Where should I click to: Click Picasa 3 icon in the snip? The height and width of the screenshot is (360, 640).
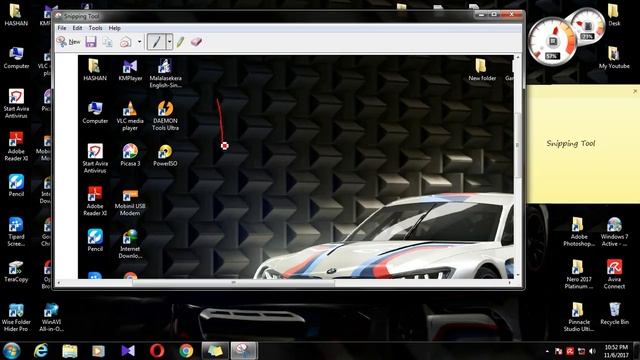[130, 155]
